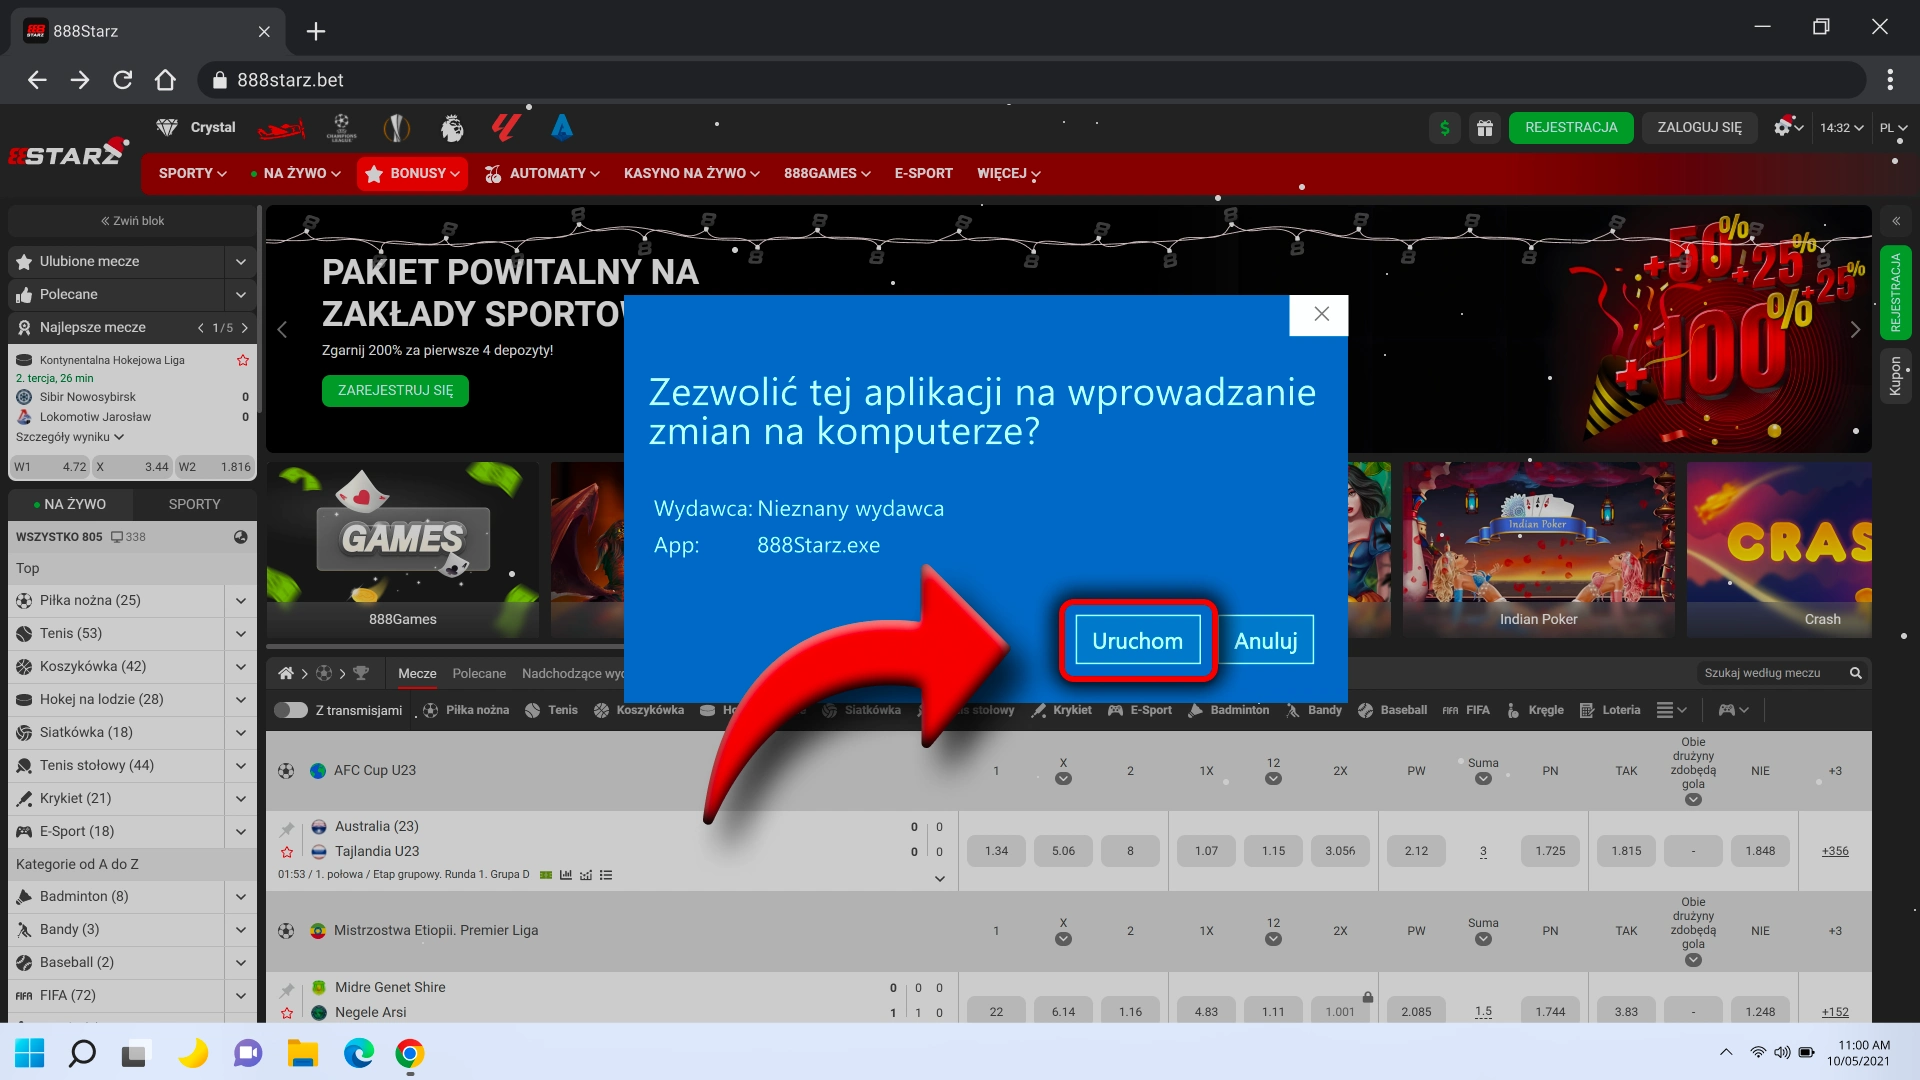Switch to the Polecane tab
Image resolution: width=1920 pixels, height=1080 pixels.
(479, 673)
